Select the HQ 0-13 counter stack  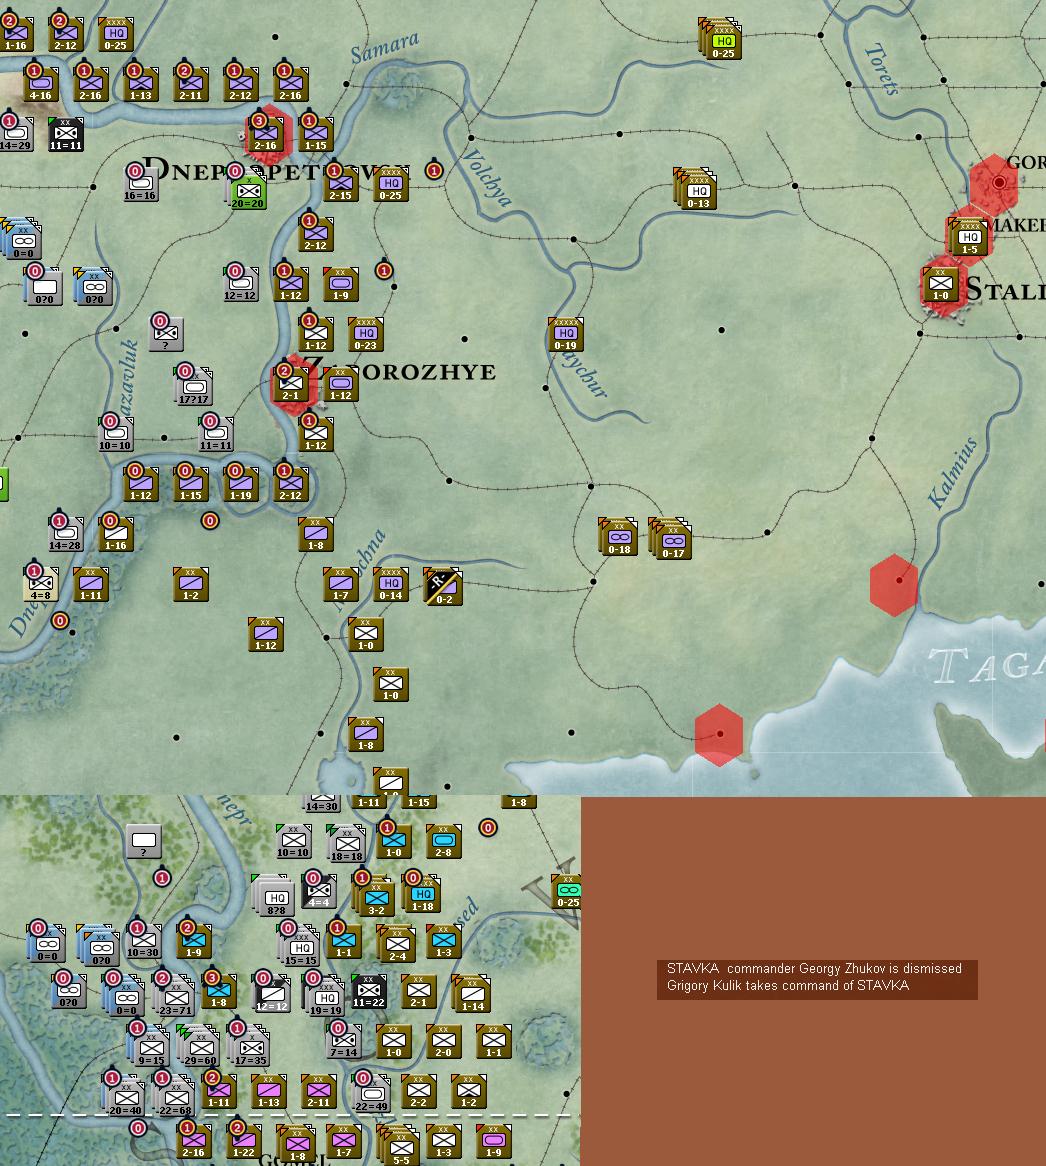tap(697, 191)
